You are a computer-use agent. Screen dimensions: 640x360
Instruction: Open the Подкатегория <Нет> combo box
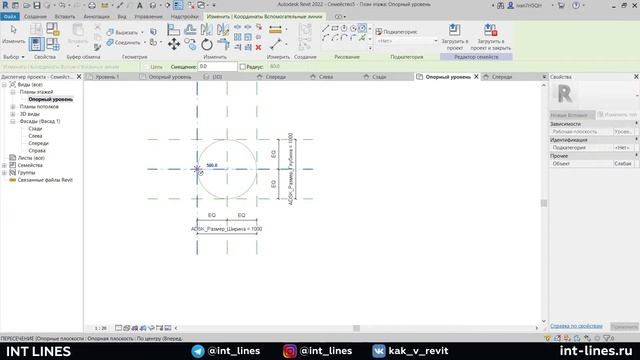coord(407,41)
